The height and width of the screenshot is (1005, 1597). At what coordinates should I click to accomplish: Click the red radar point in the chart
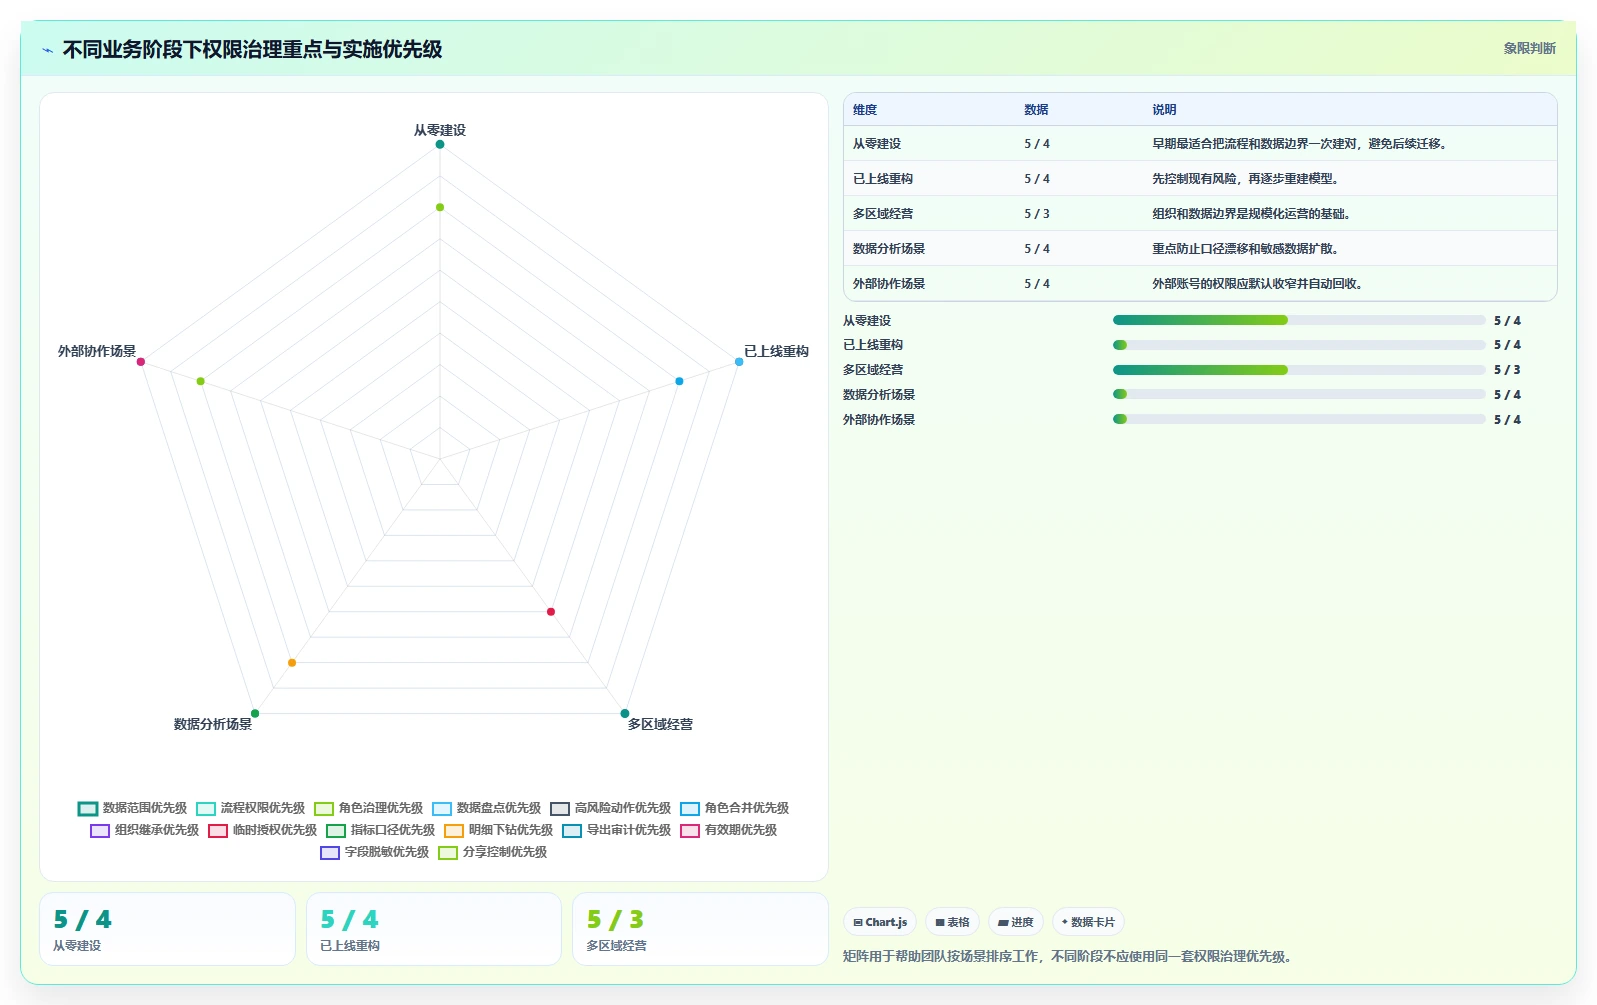point(551,611)
